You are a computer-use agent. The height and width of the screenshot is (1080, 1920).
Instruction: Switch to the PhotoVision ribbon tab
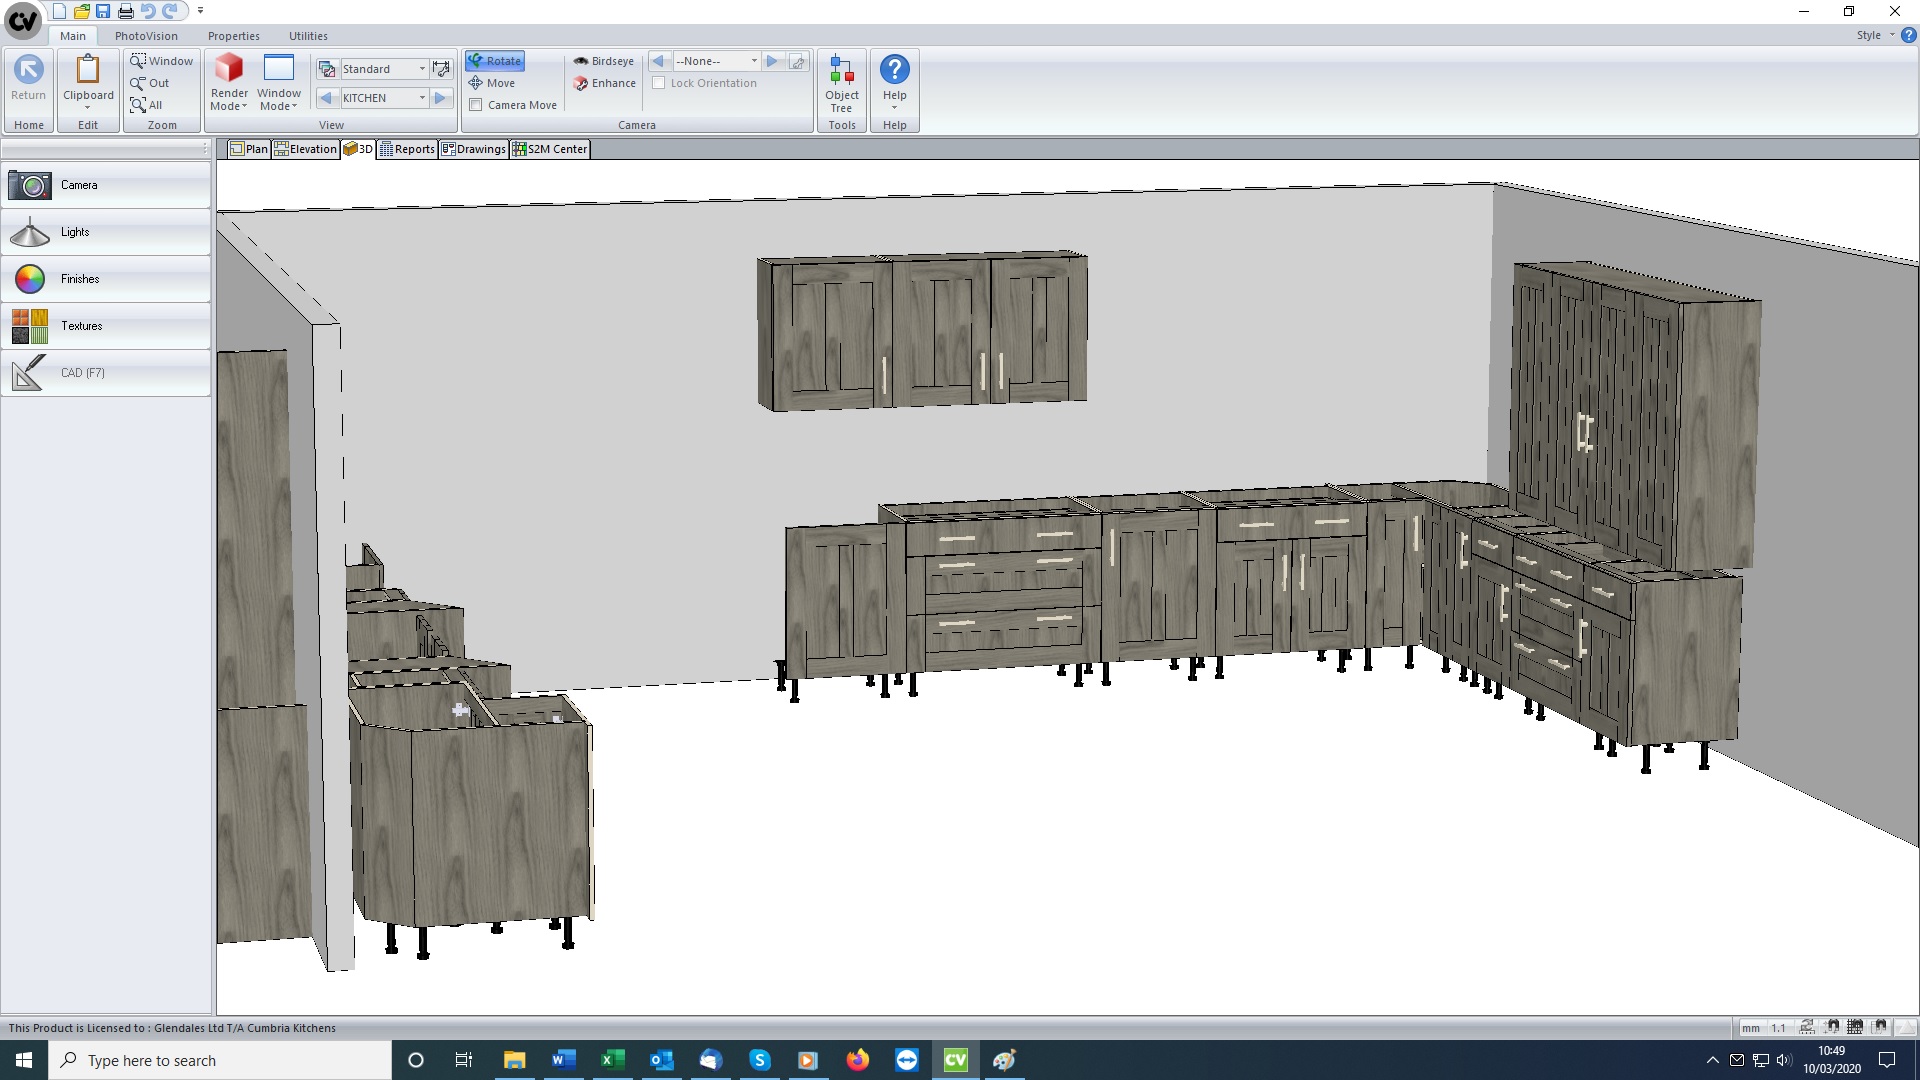(x=146, y=36)
